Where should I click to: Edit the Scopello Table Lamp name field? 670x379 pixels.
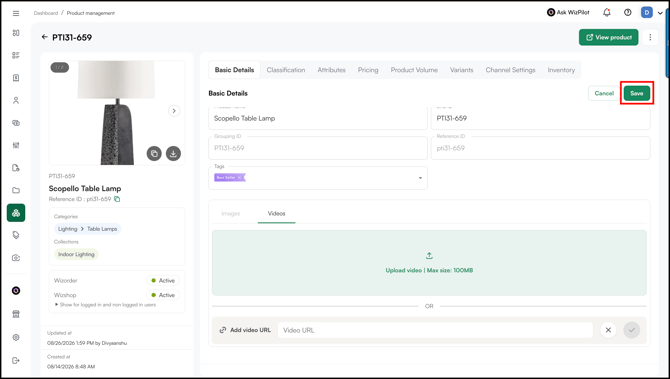[x=317, y=118]
